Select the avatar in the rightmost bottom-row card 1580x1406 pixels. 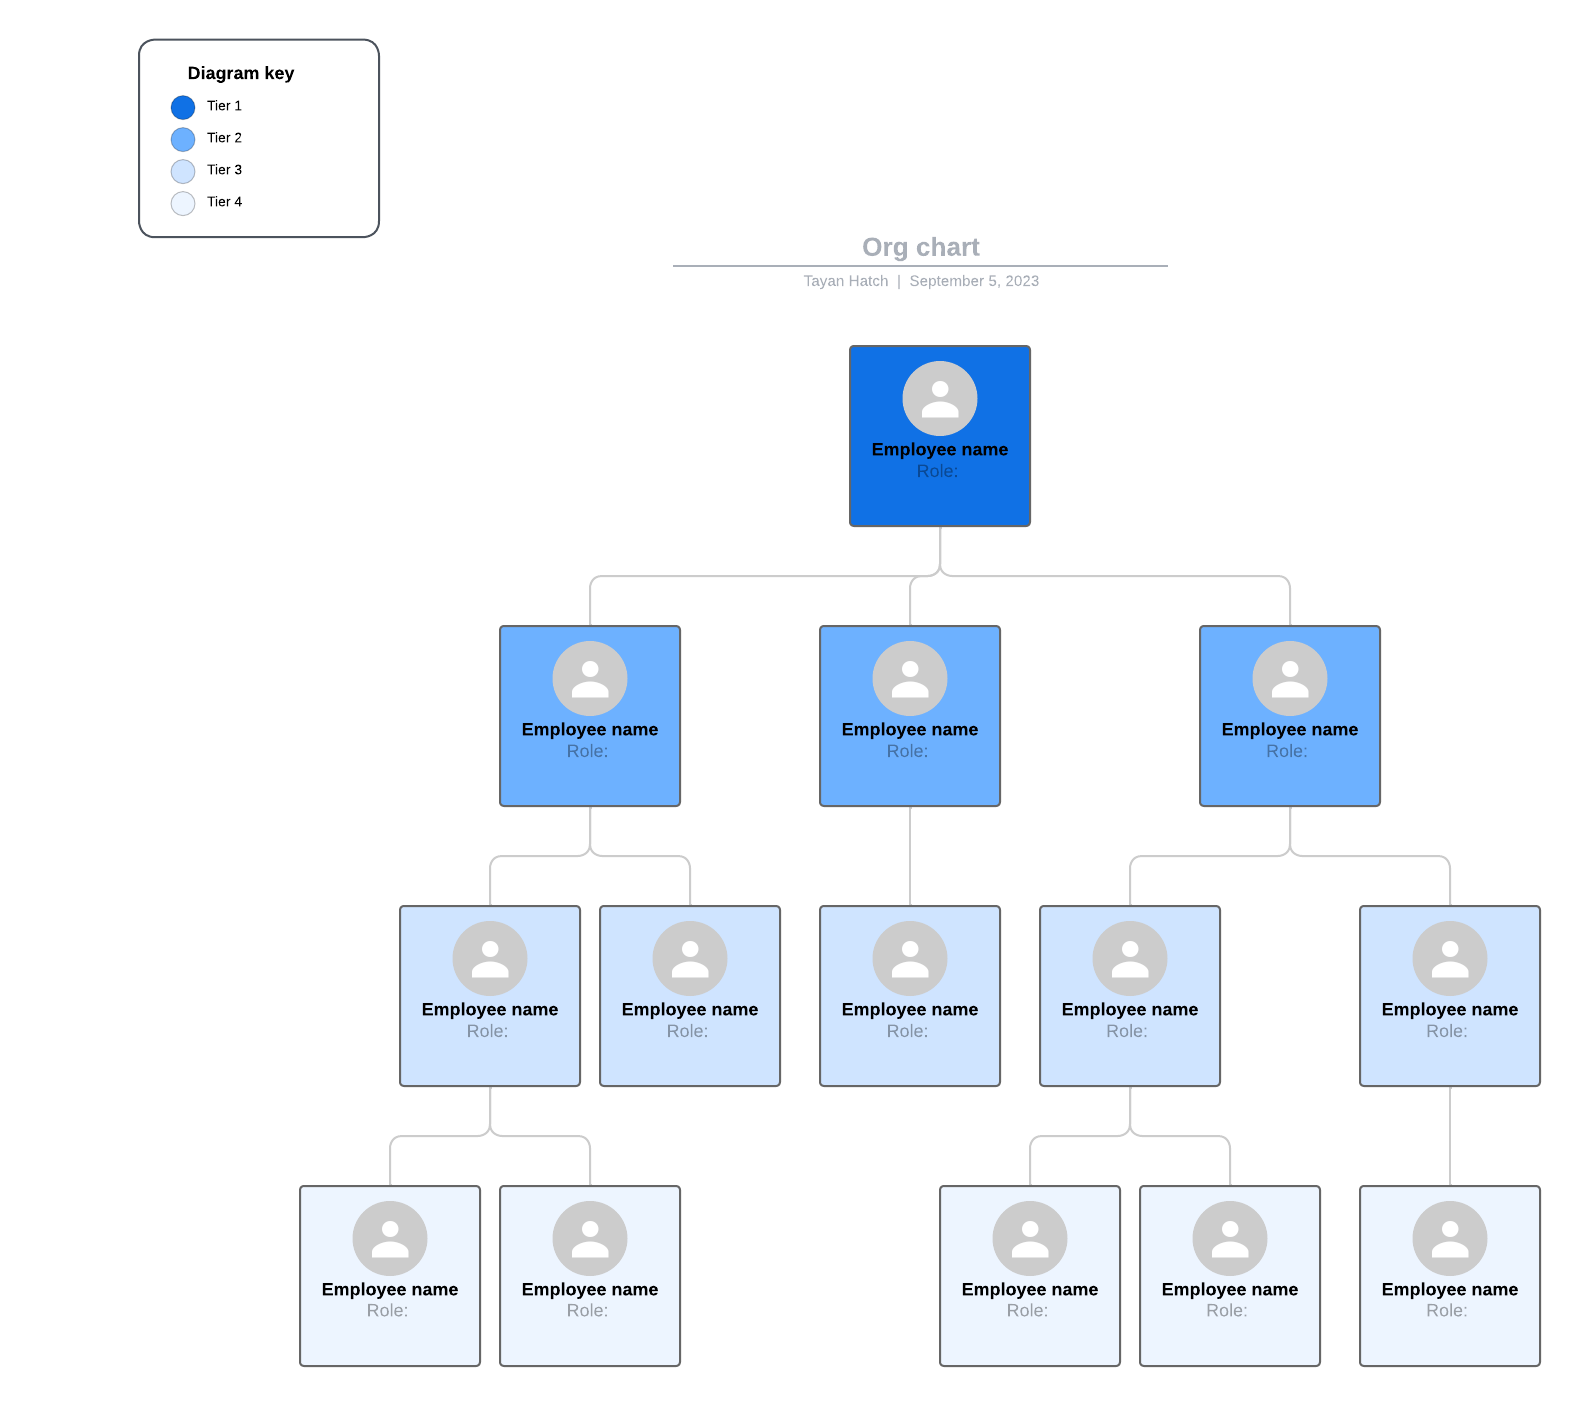1449,1238
